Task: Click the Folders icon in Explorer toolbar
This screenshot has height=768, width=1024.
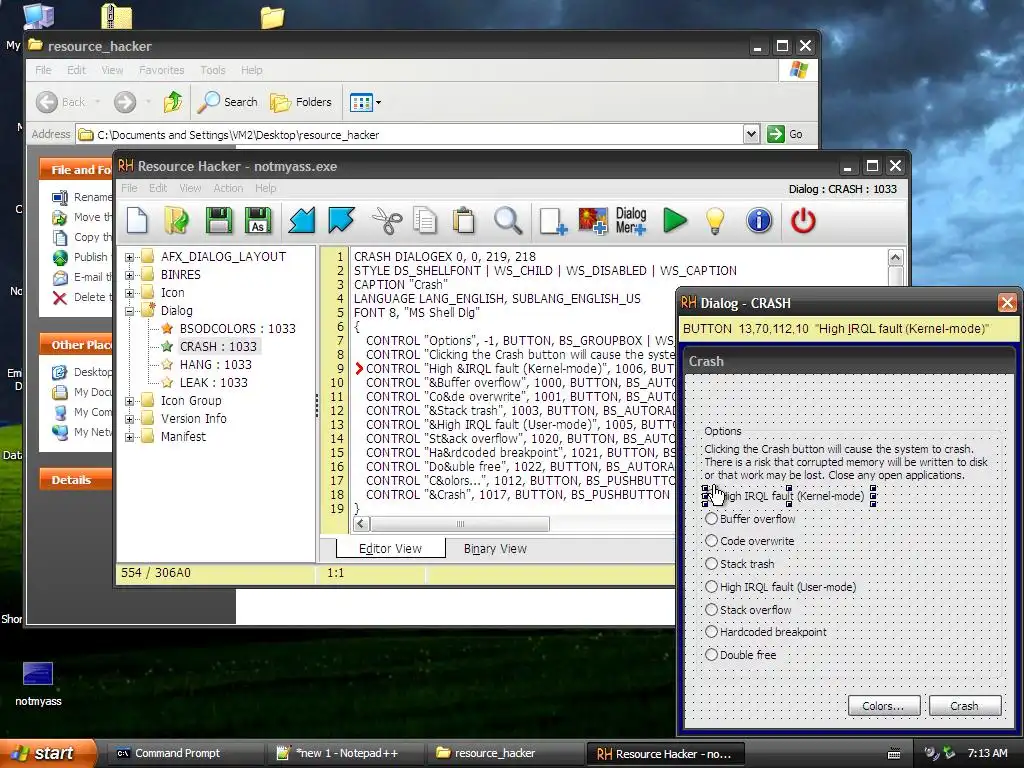Action: tap(280, 103)
